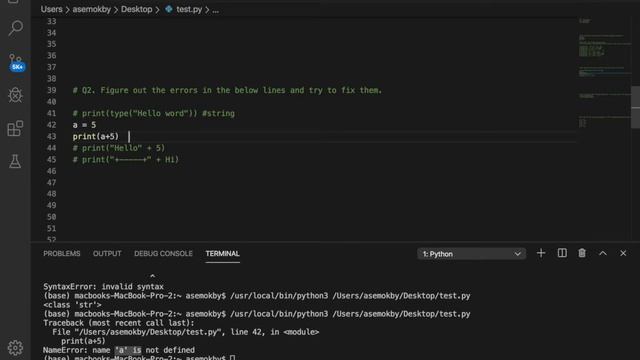Click the editor vertical scrollbar thumb
Image resolution: width=640 pixels, height=360 pixels.
pos(636,107)
